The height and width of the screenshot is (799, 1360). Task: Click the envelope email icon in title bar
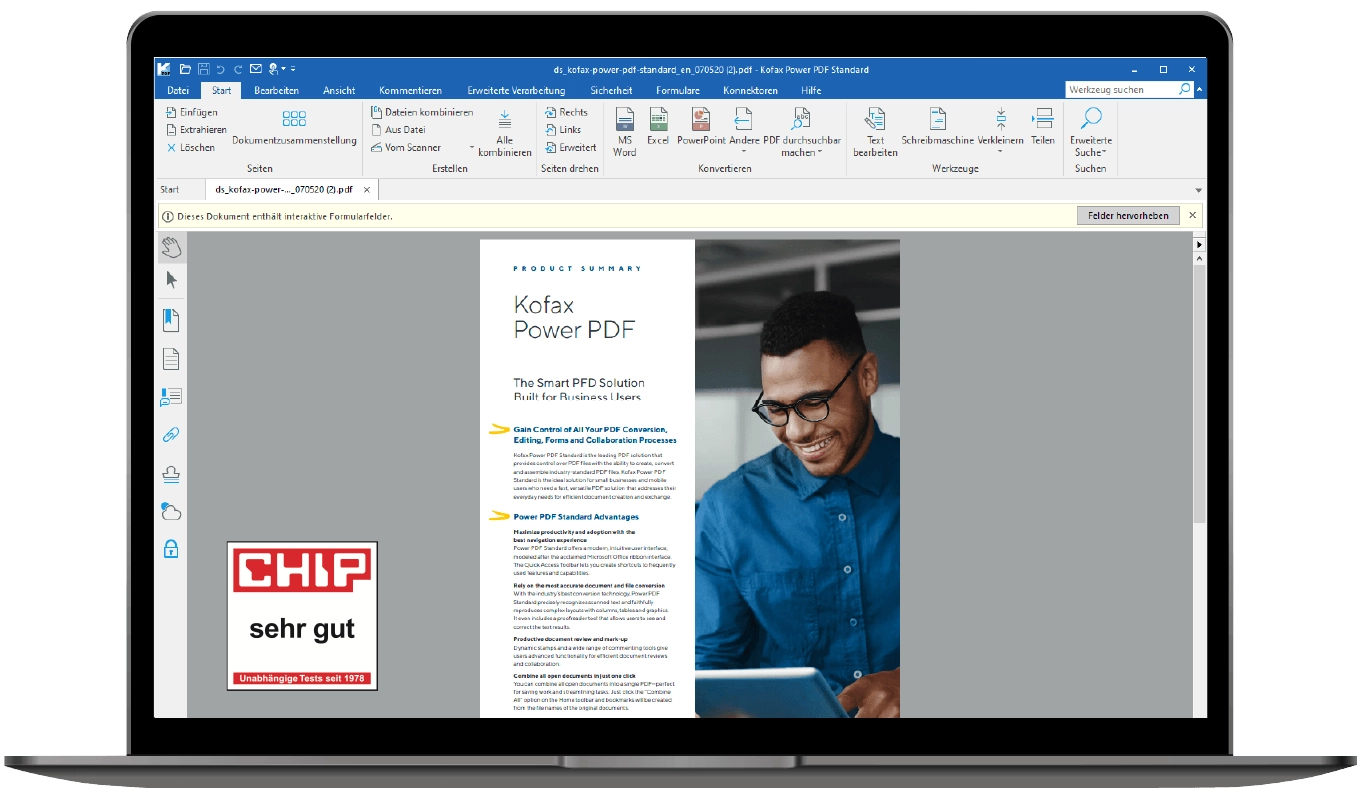(256, 69)
